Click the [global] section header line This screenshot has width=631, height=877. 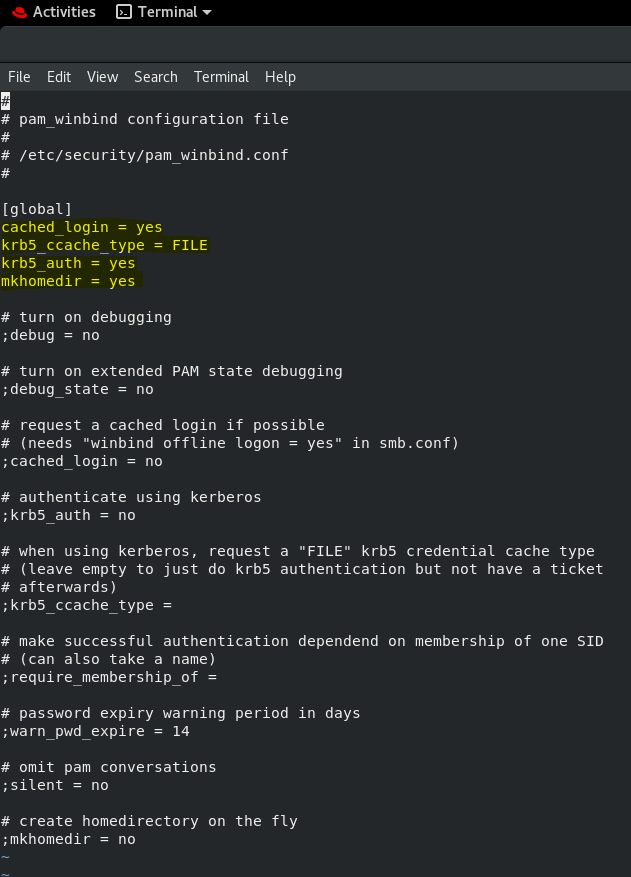(x=37, y=209)
